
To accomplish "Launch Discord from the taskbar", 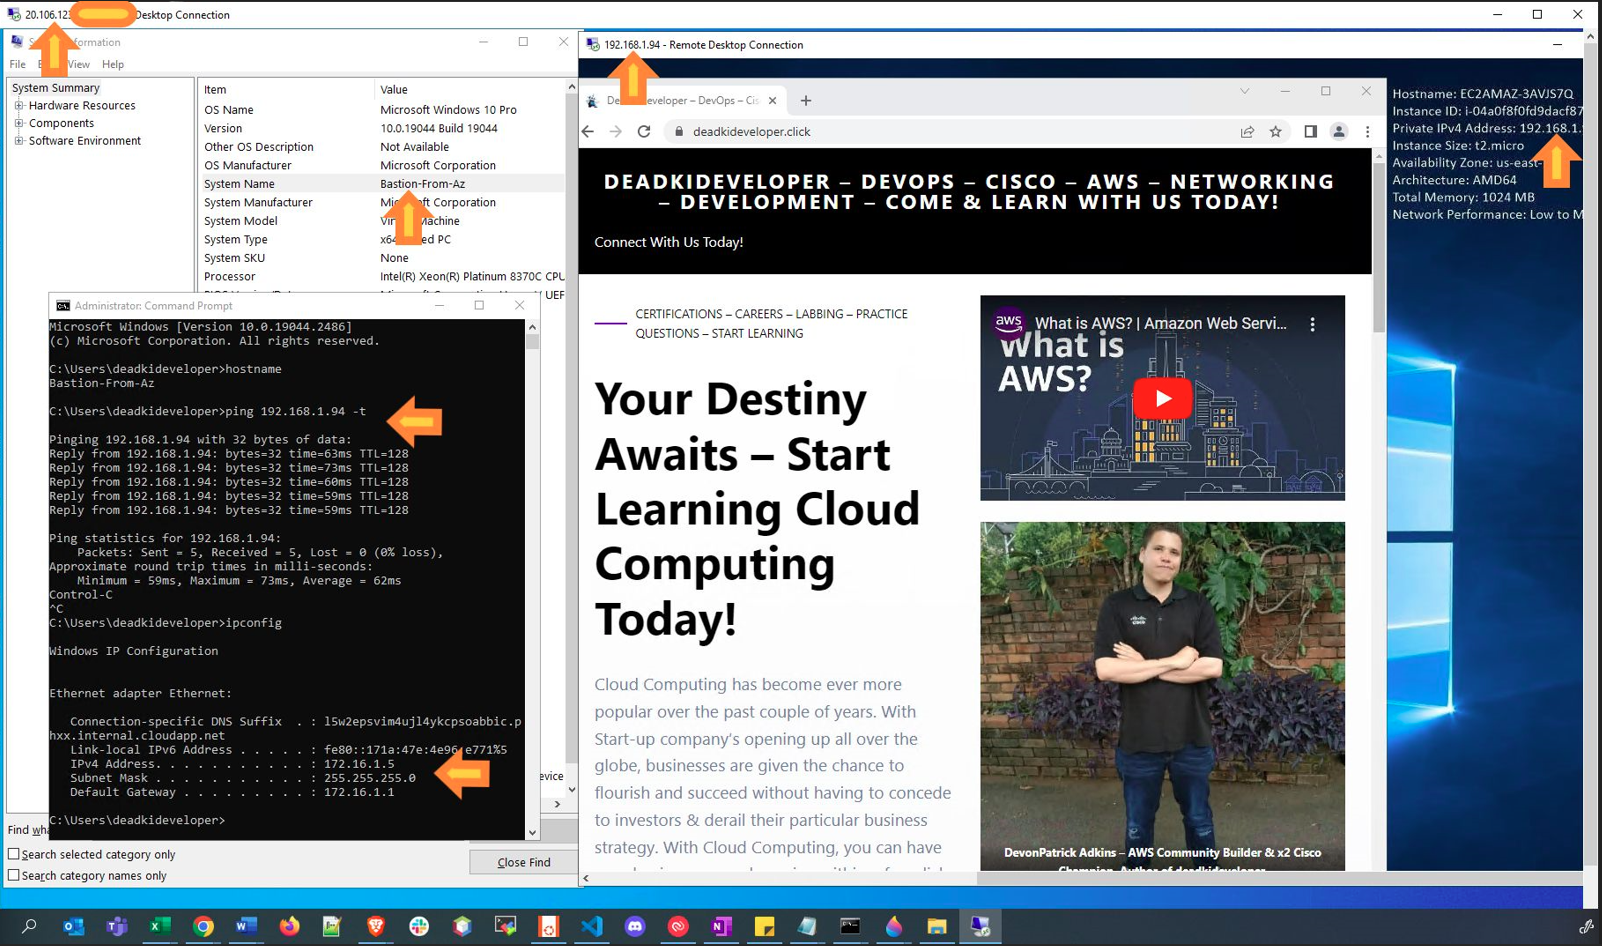I will [635, 926].
